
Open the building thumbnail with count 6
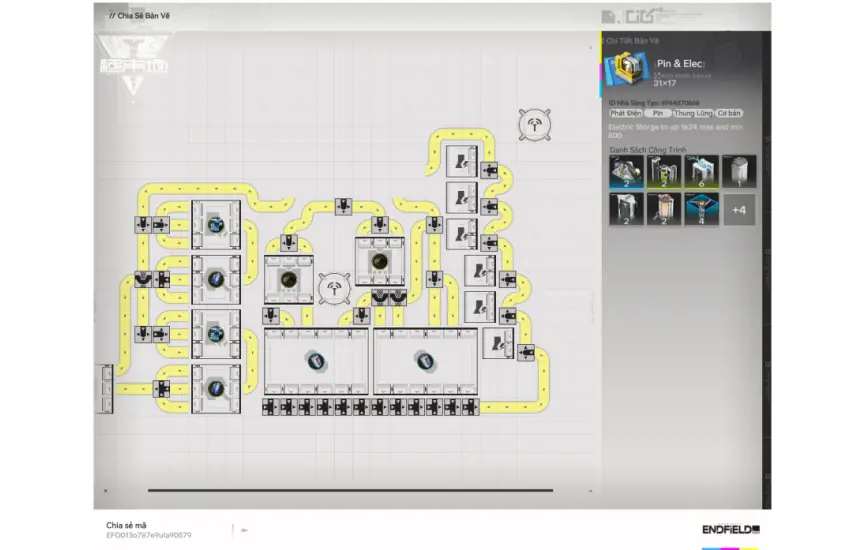coord(701,172)
